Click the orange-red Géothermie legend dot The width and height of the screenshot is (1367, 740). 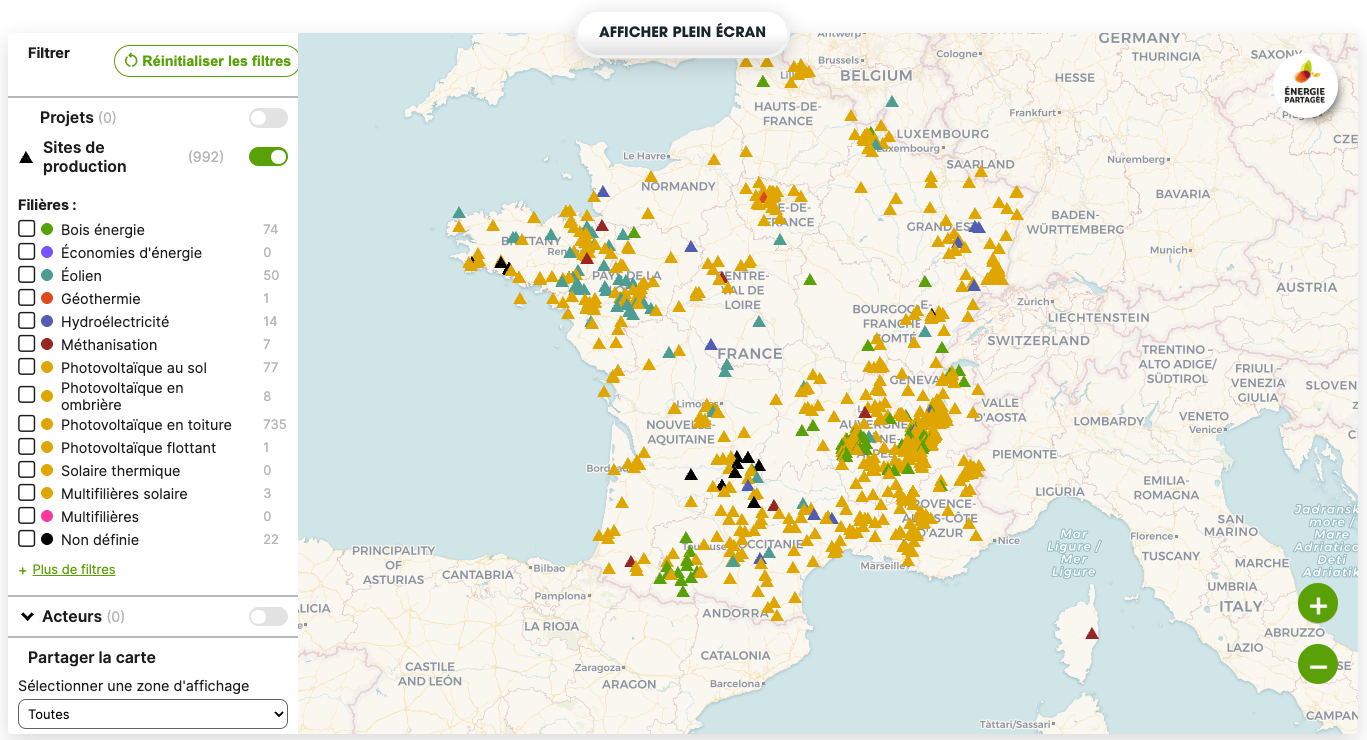(x=47, y=299)
